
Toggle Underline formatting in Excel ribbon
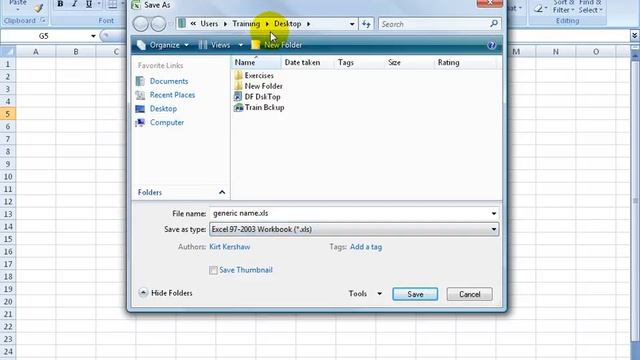[89, 4]
